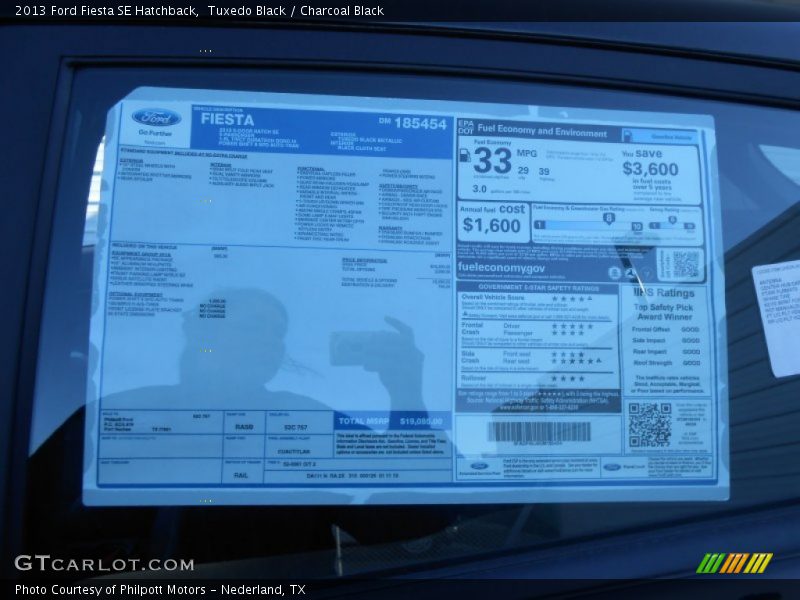Click the second sticker on the right window

(x=776, y=318)
